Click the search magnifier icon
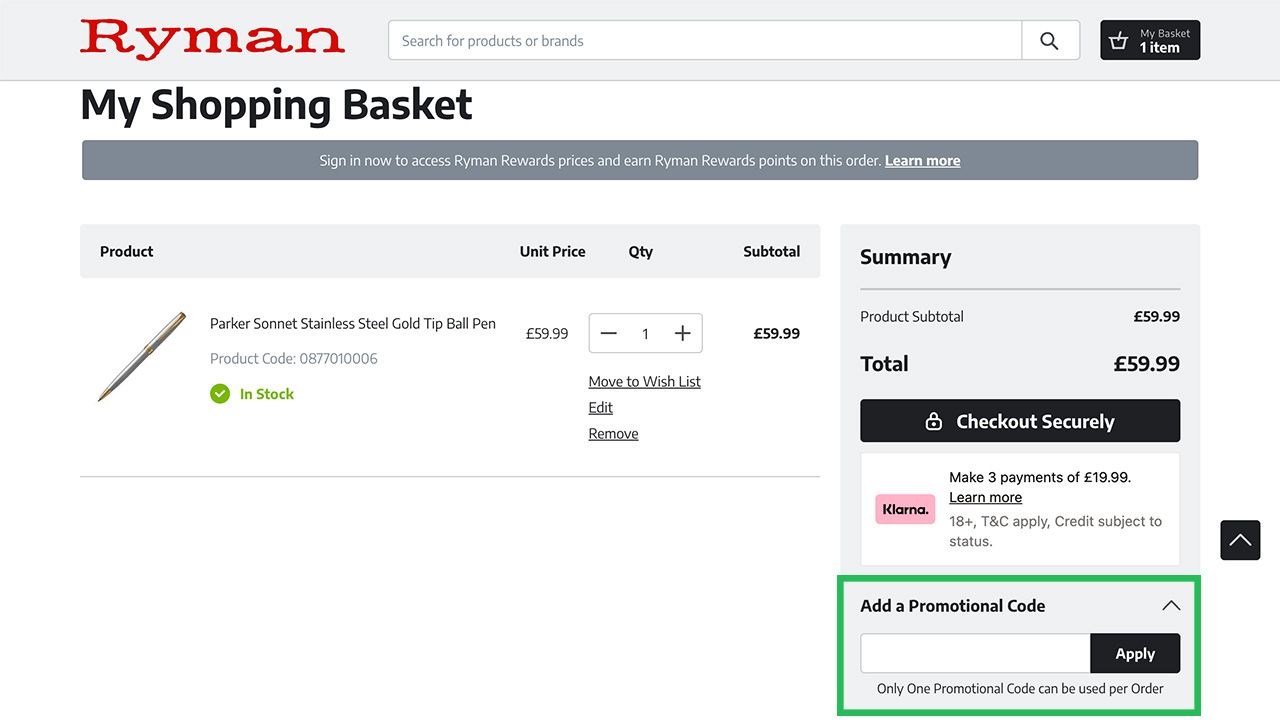Viewport: 1280px width, 720px height. click(x=1049, y=41)
